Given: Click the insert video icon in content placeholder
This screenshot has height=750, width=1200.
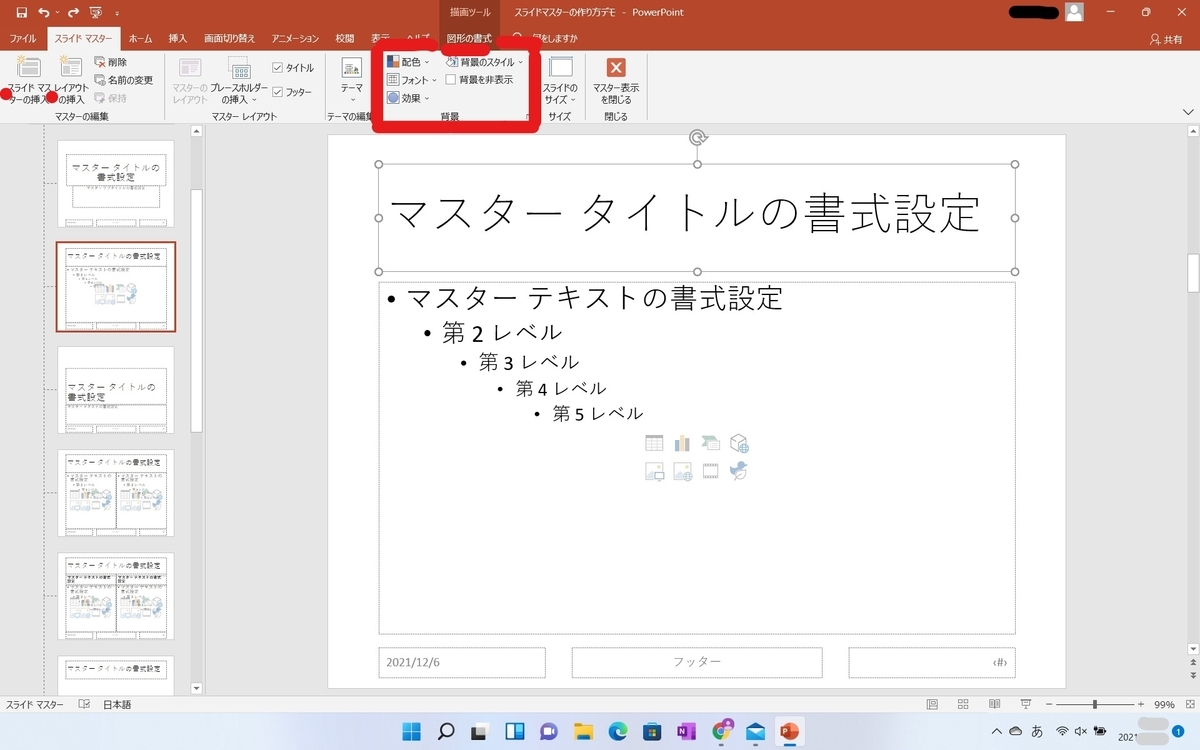Looking at the screenshot, I should 710,471.
